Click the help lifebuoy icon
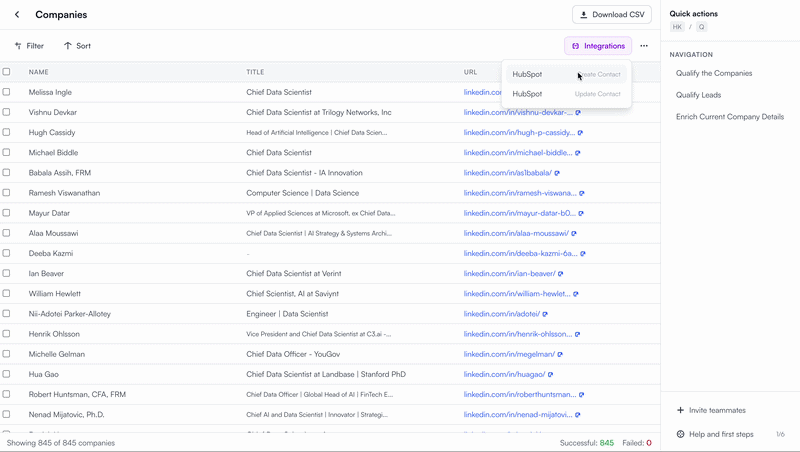Viewport: 800px width, 452px height. [680, 434]
